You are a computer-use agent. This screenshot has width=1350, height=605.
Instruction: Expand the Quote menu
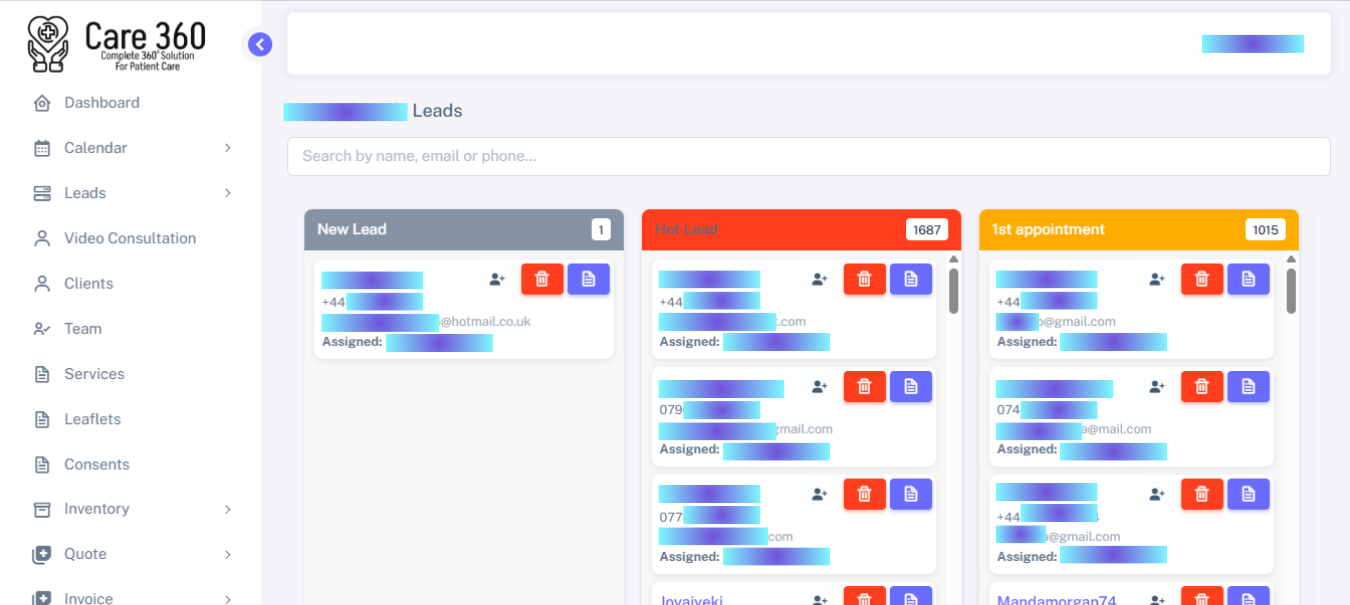(x=227, y=554)
